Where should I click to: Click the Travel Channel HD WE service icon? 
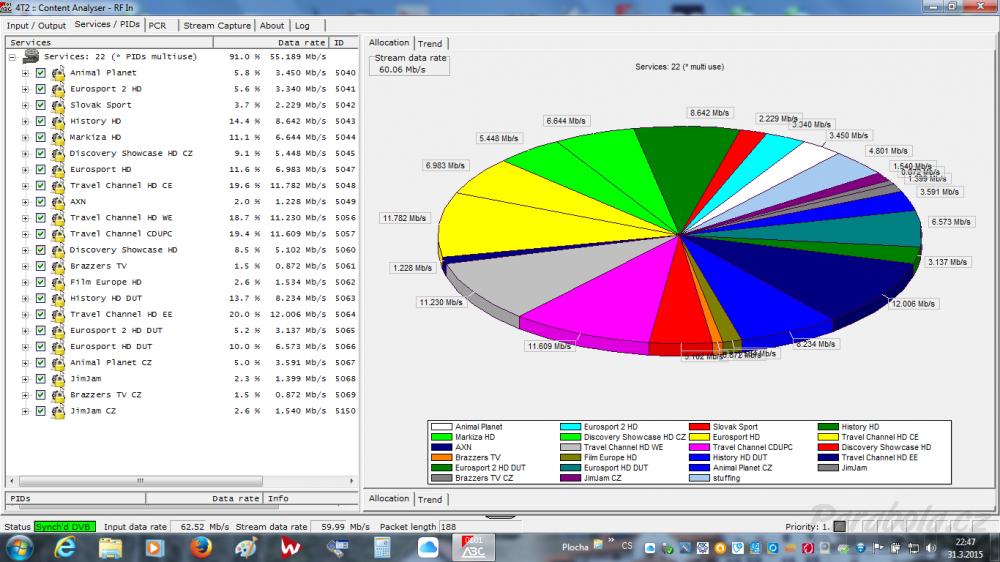click(58, 218)
